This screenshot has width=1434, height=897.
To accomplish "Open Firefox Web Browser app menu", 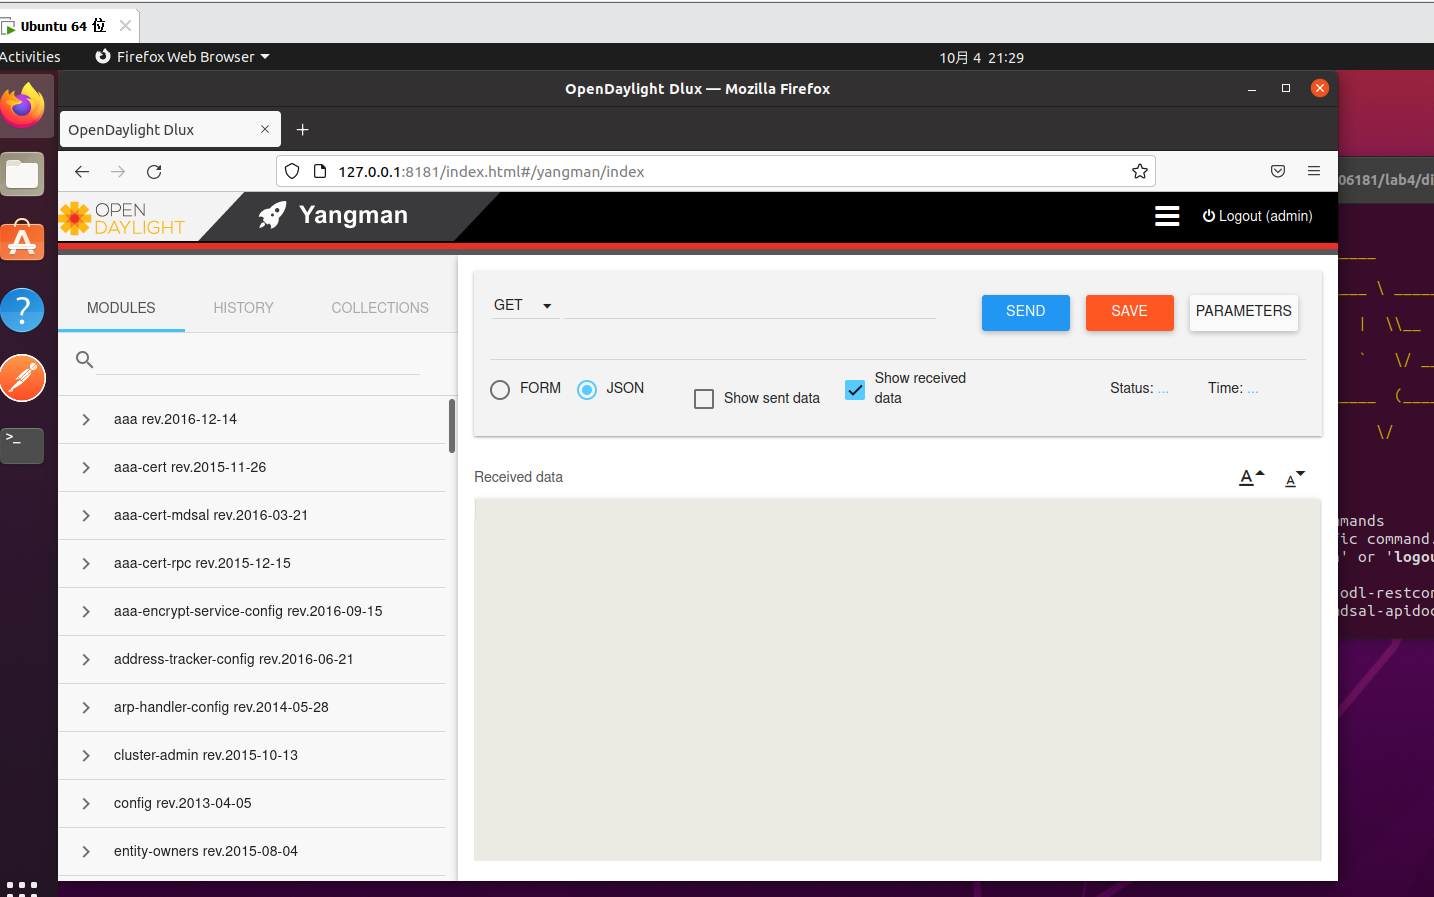I will pyautogui.click(x=183, y=57).
